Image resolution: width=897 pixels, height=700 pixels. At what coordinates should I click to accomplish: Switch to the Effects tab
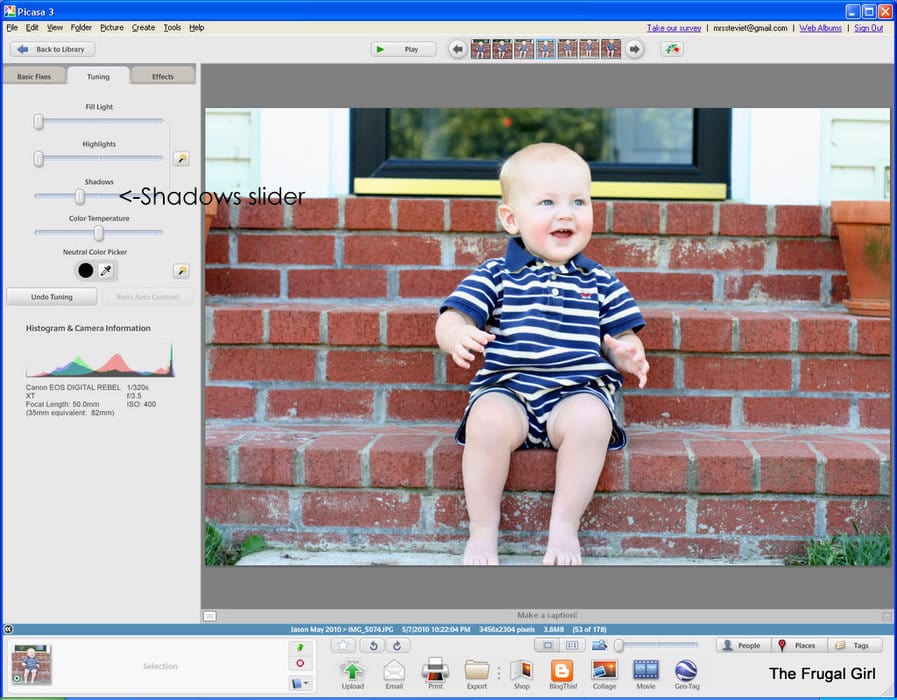click(x=162, y=76)
